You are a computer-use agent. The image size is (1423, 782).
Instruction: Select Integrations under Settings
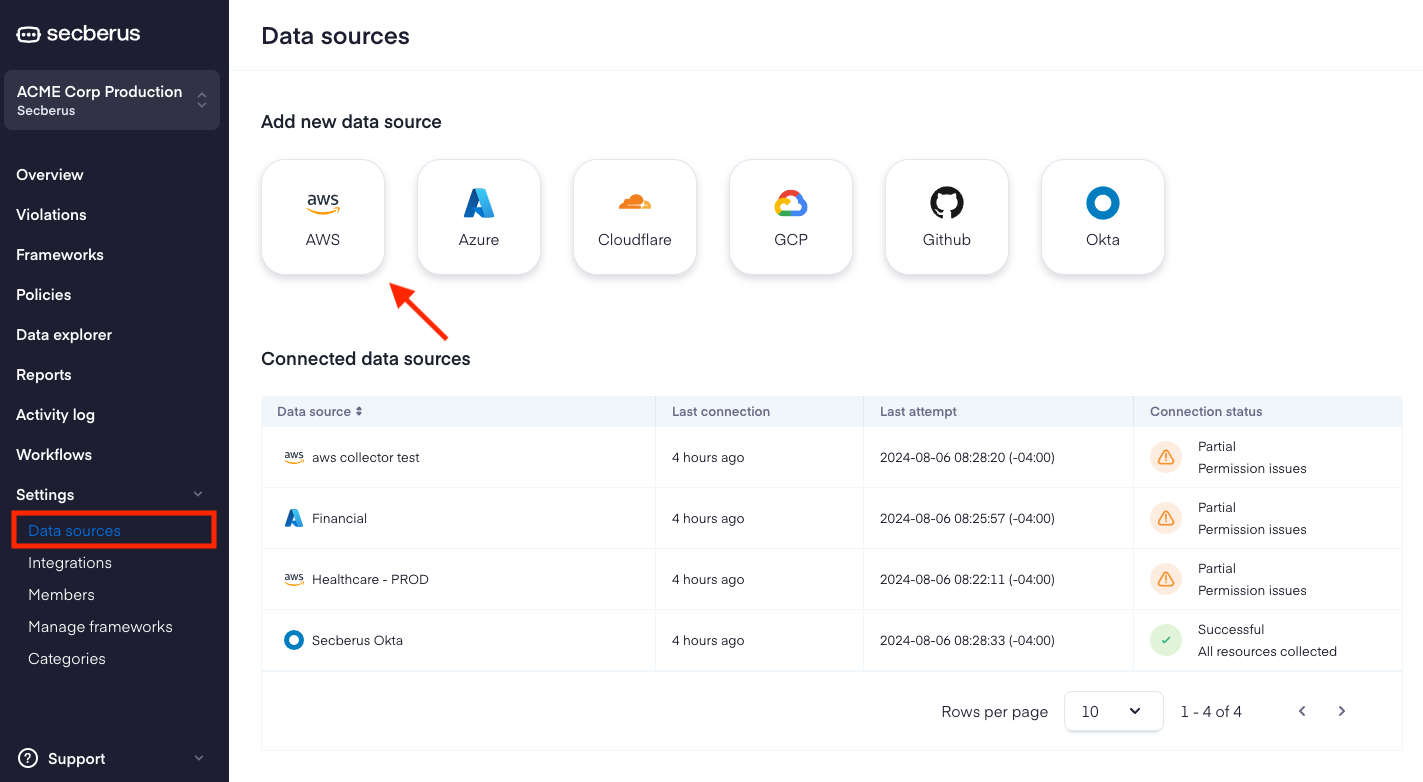70,562
